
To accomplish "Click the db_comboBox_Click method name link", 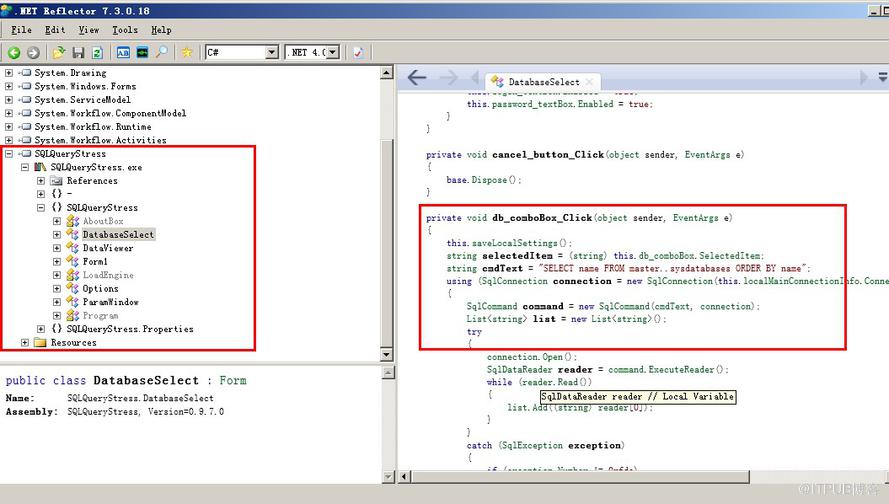I will 541,218.
